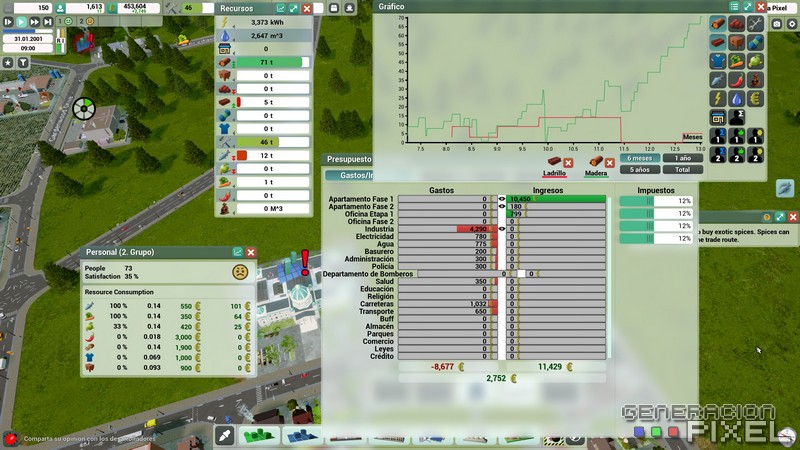Viewport: 800px width, 450px height.
Task: Select the group 2 neutral-face tab
Action: (87, 21)
